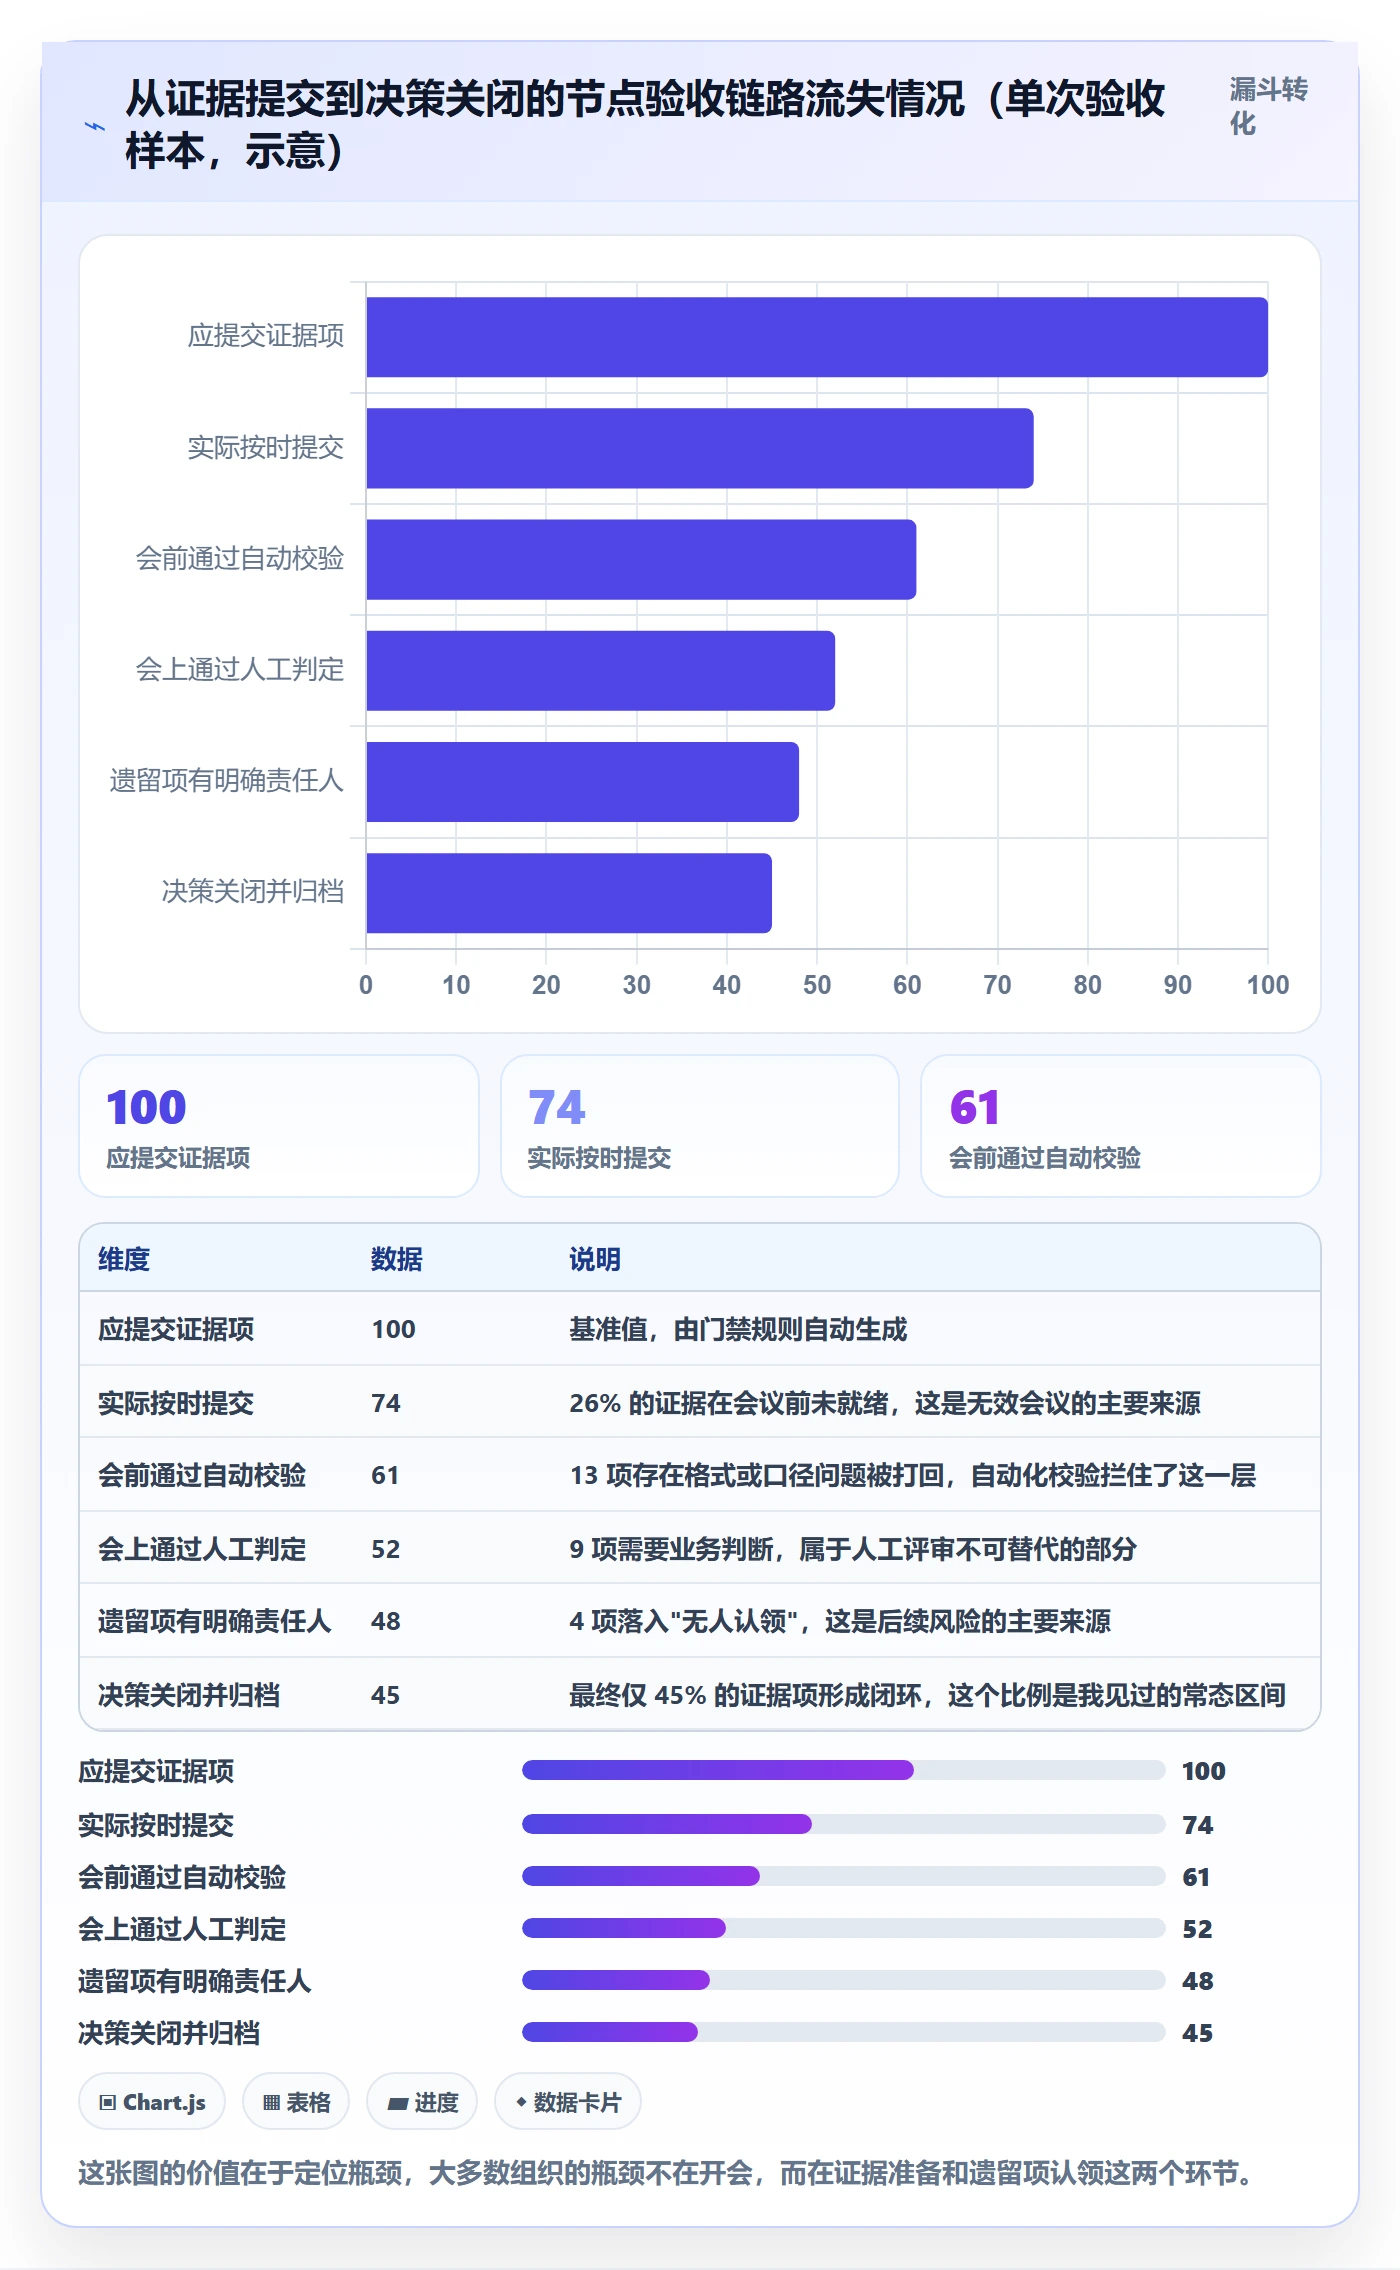Click table cell starting with 13 项存在格式
1400x2270 pixels.
coord(913,1475)
